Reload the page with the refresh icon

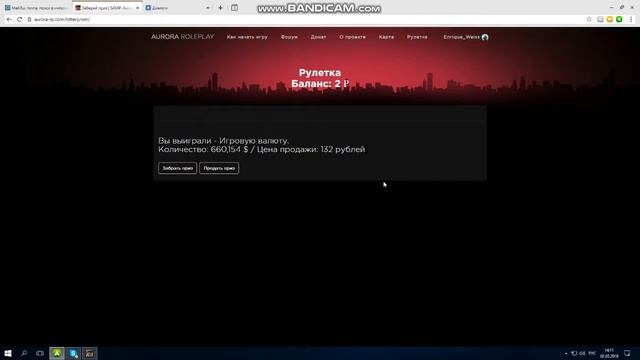[x=19, y=19]
